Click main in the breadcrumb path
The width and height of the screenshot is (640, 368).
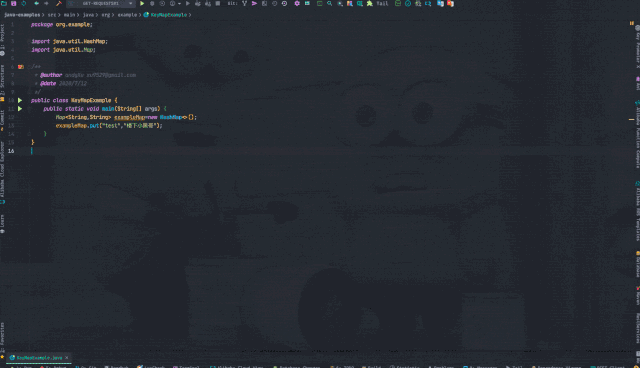click(x=69, y=15)
